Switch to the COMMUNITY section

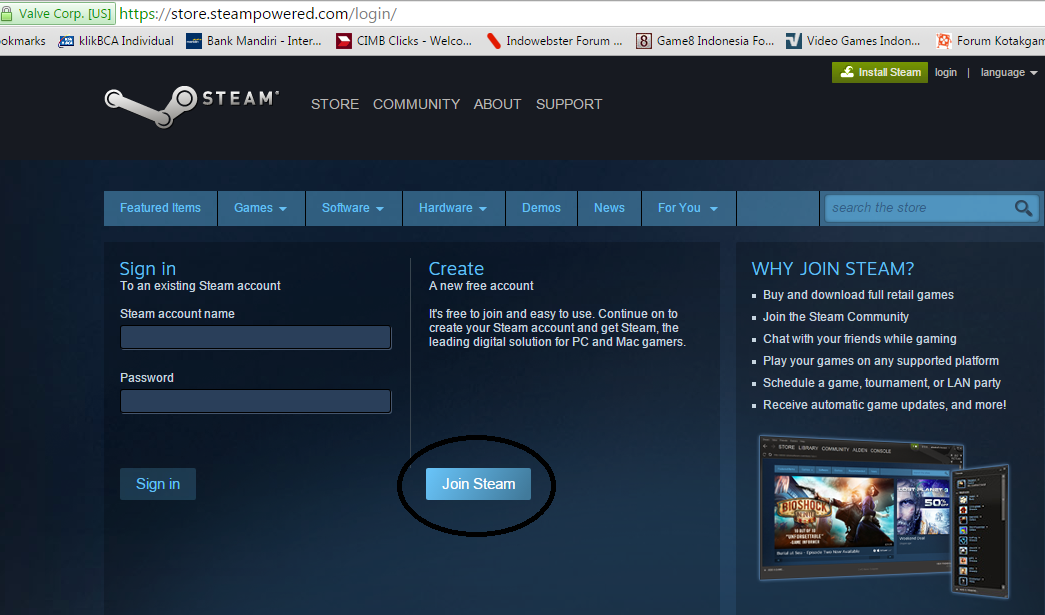point(416,104)
